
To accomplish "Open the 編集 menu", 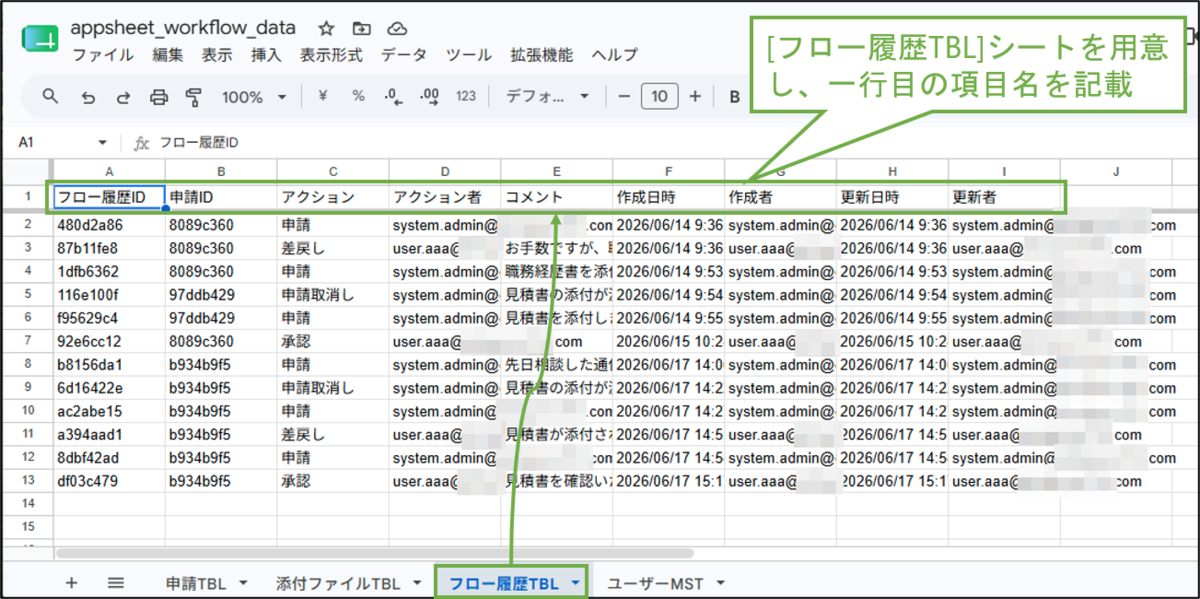I will coord(168,55).
